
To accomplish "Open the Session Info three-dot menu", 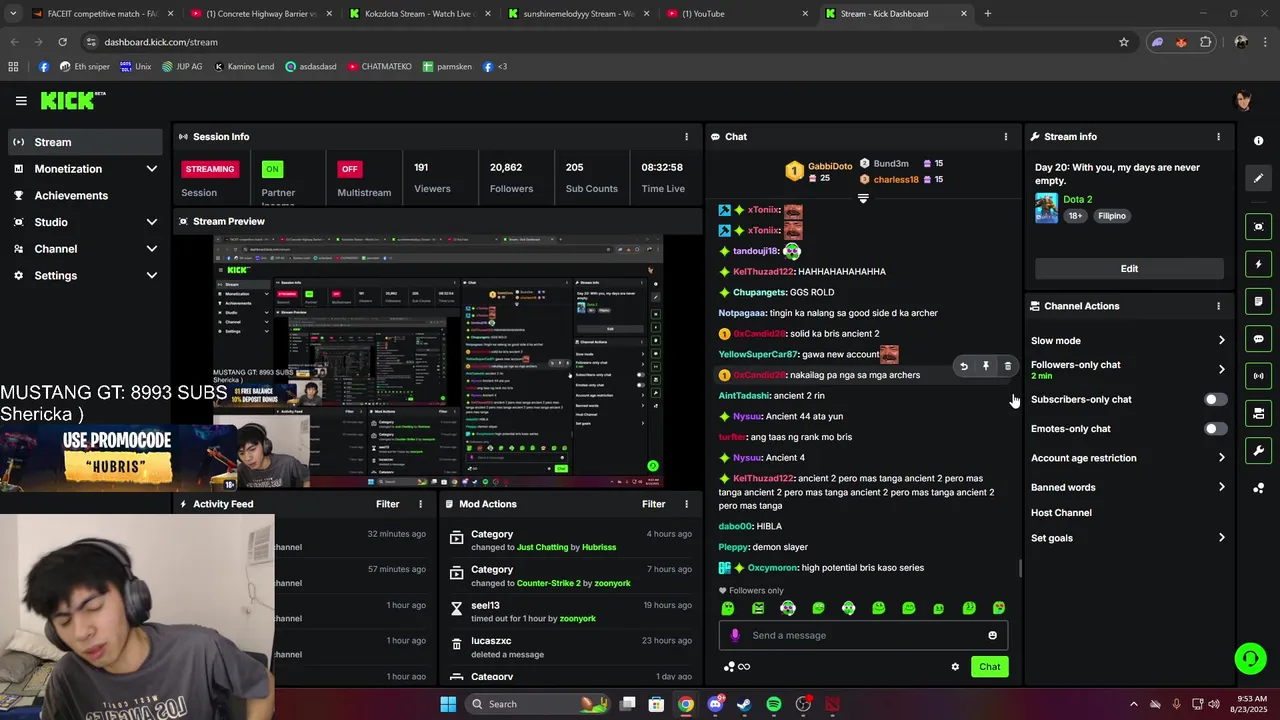I will click(x=686, y=137).
